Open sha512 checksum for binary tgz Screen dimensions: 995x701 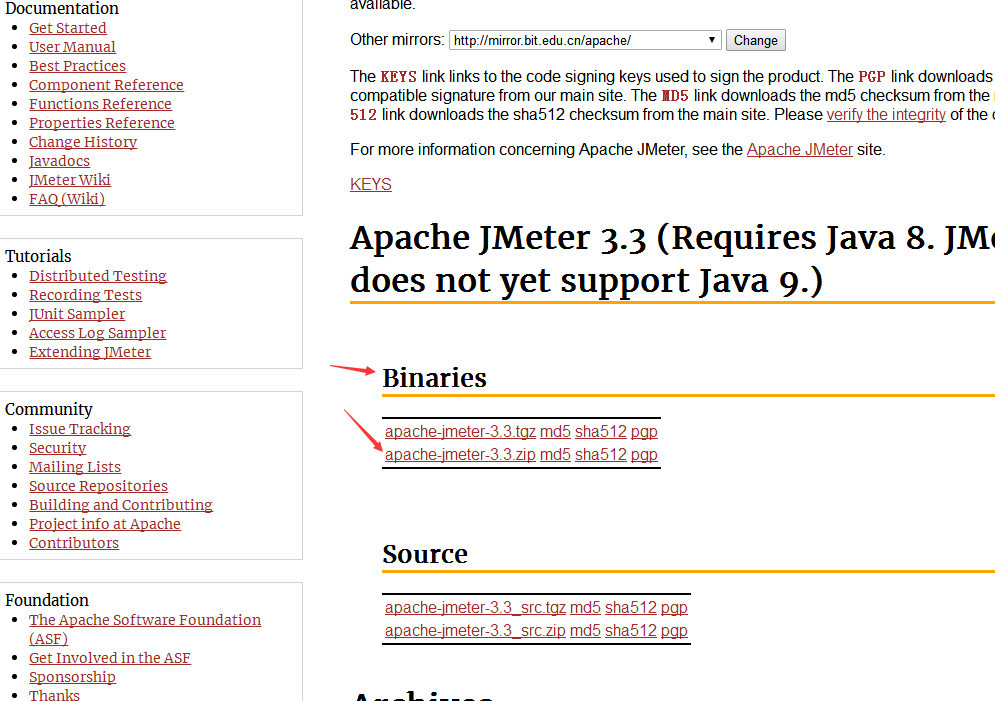[x=601, y=431]
